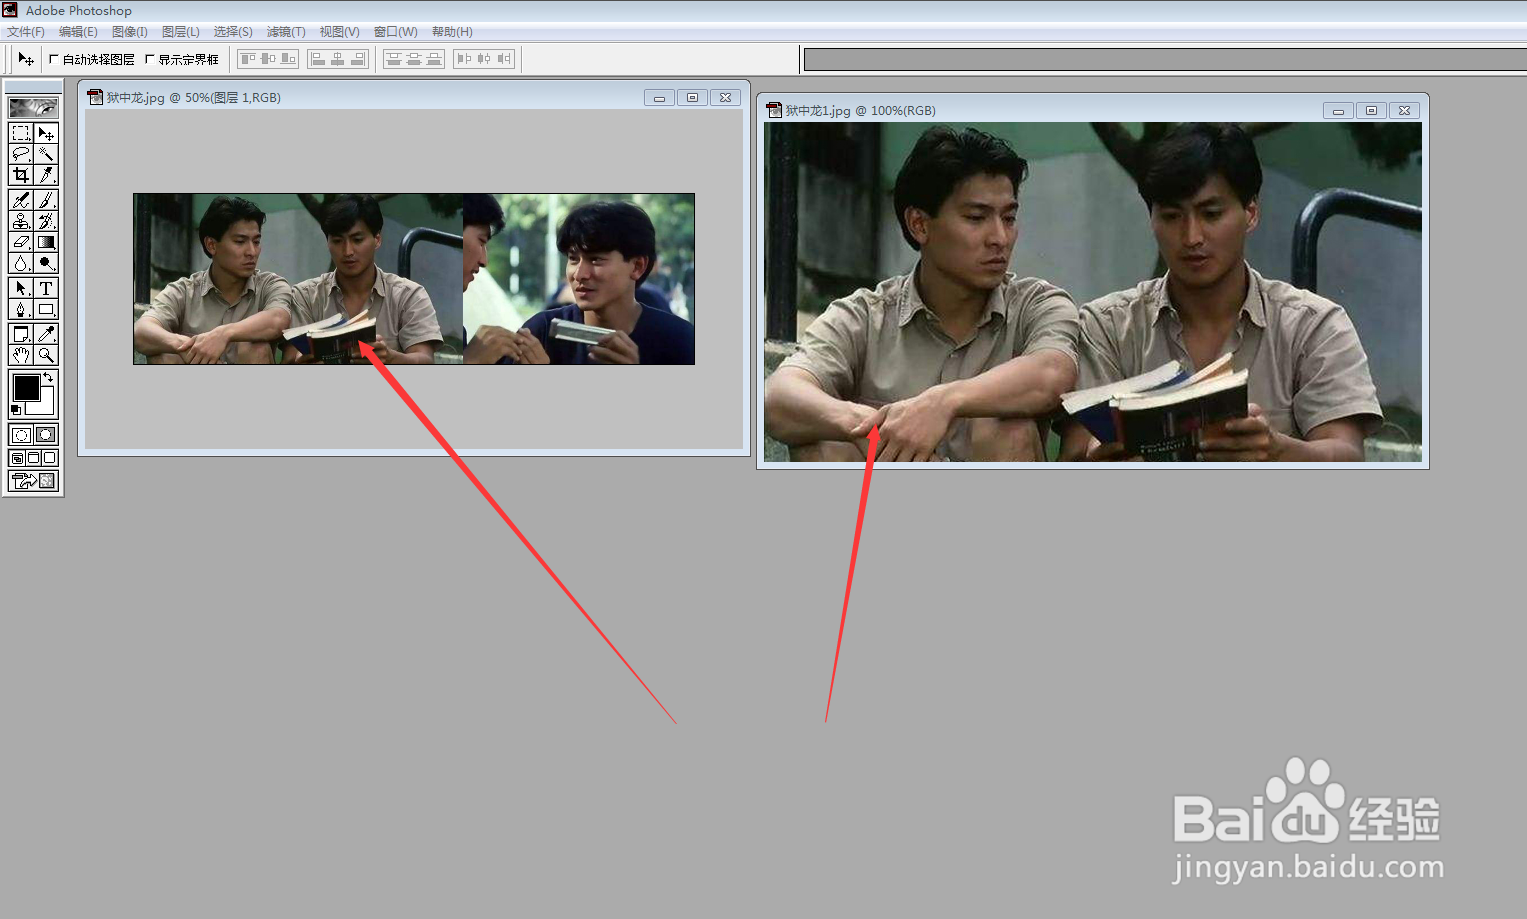The height and width of the screenshot is (919, 1527).
Task: Select the Clone Stamp tool
Action: pyautogui.click(x=20, y=221)
